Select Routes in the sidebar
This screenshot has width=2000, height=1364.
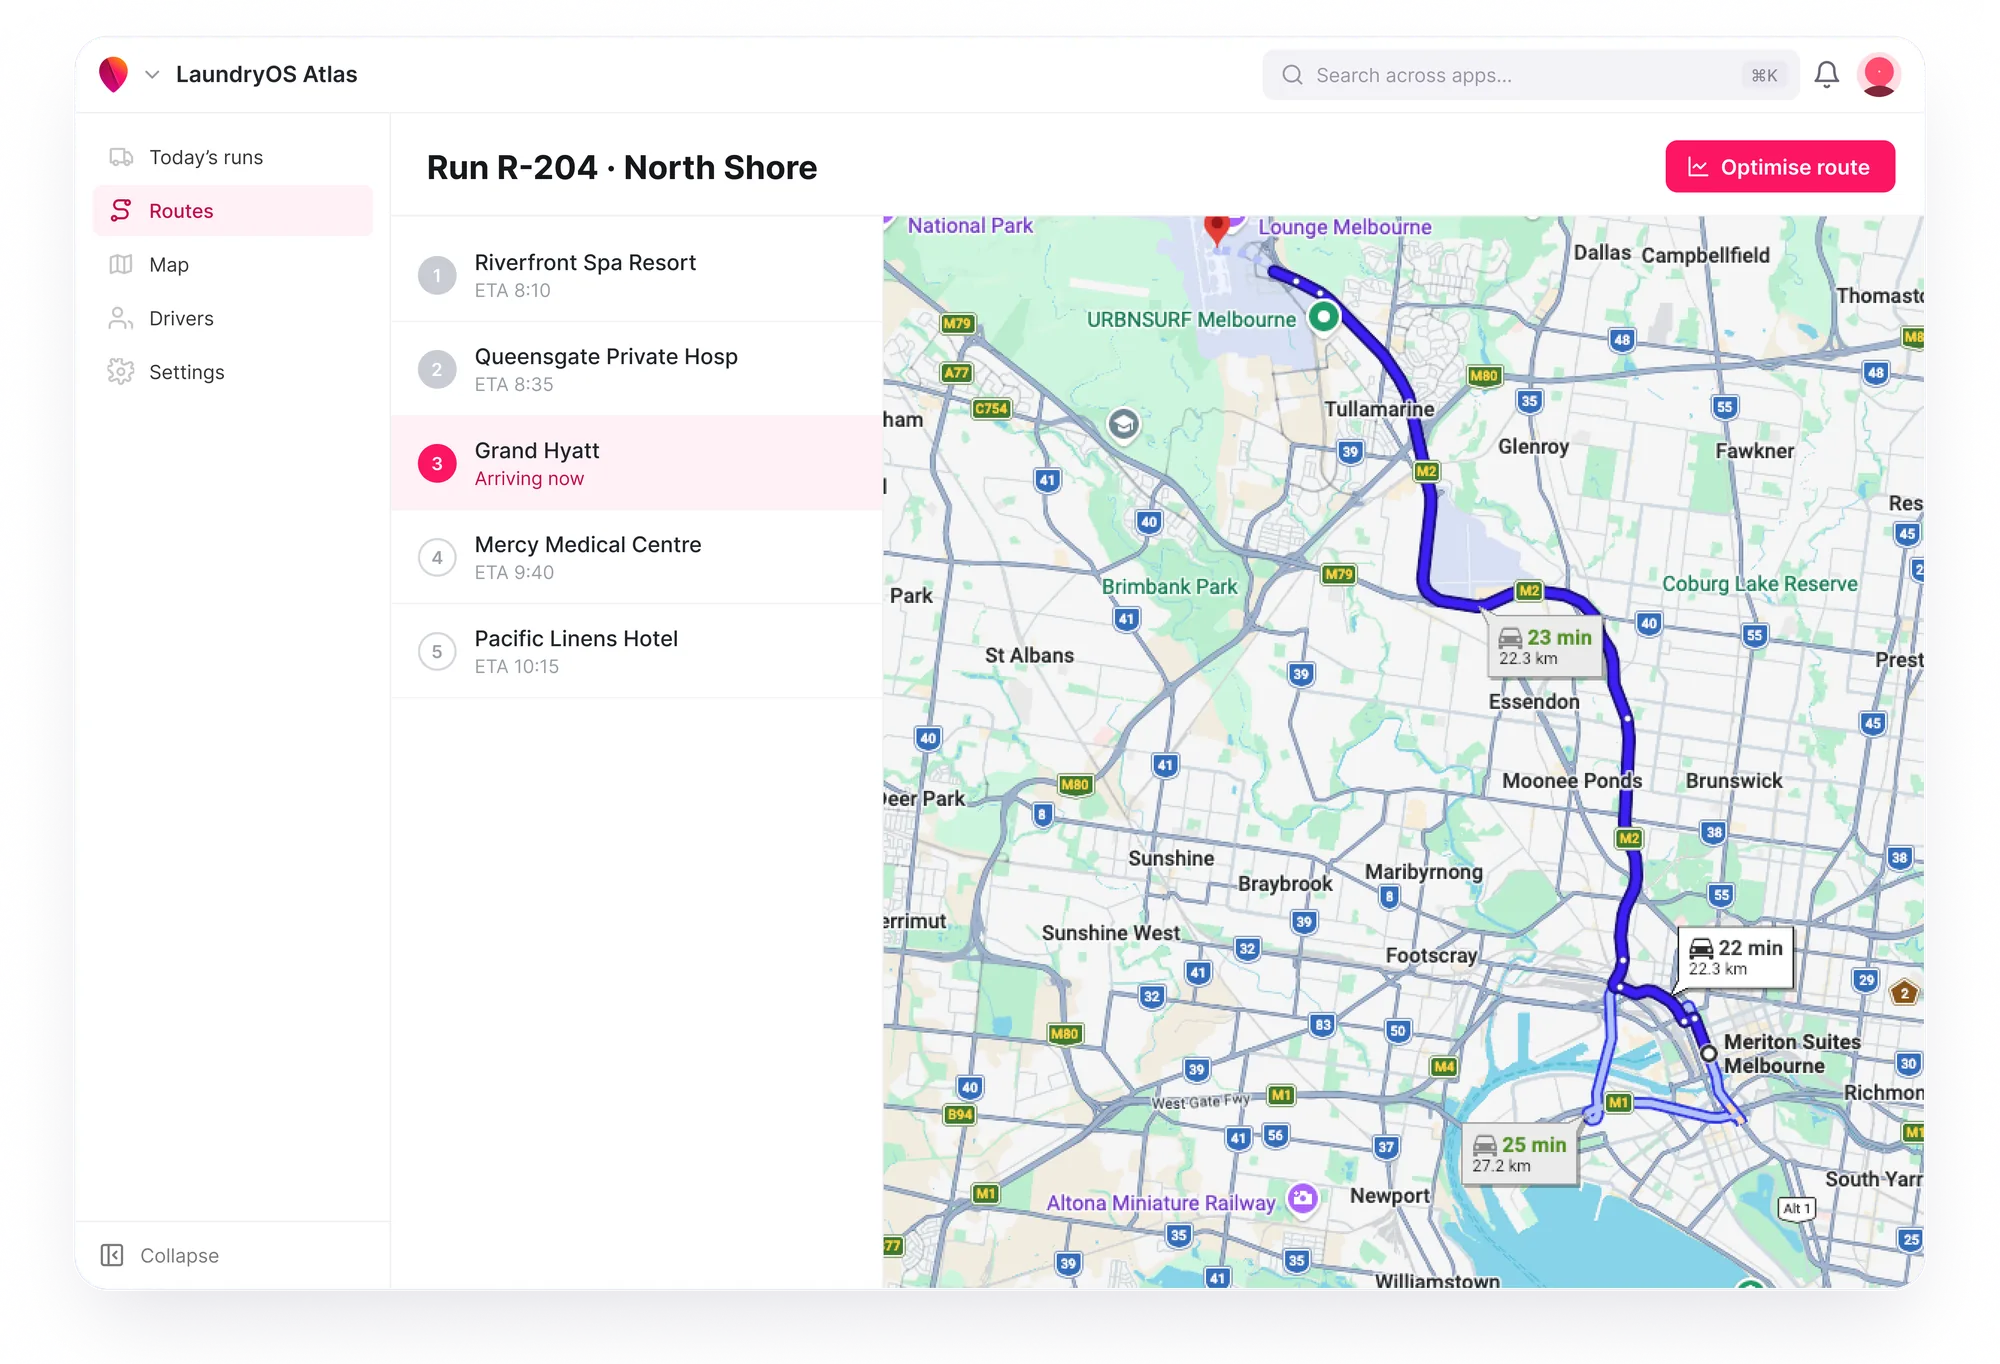coord(233,211)
